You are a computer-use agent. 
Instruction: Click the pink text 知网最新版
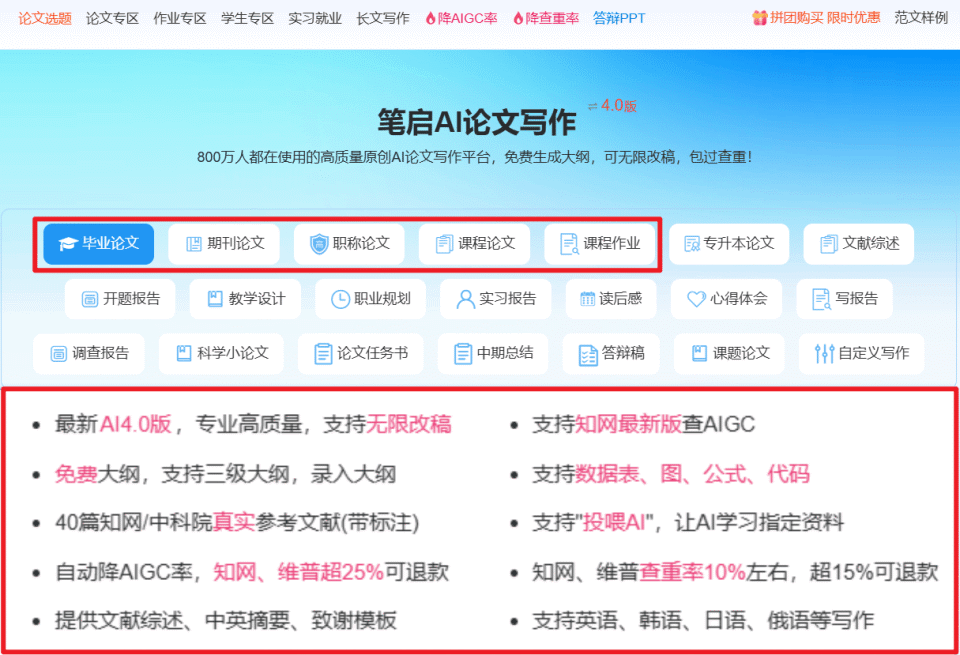coord(628,424)
